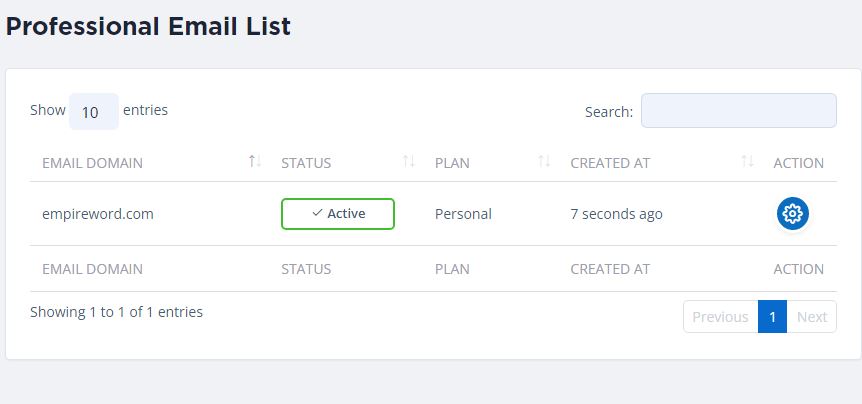Click the 'Showing 1 to 1' entries text
This screenshot has width=862, height=404.
point(116,312)
